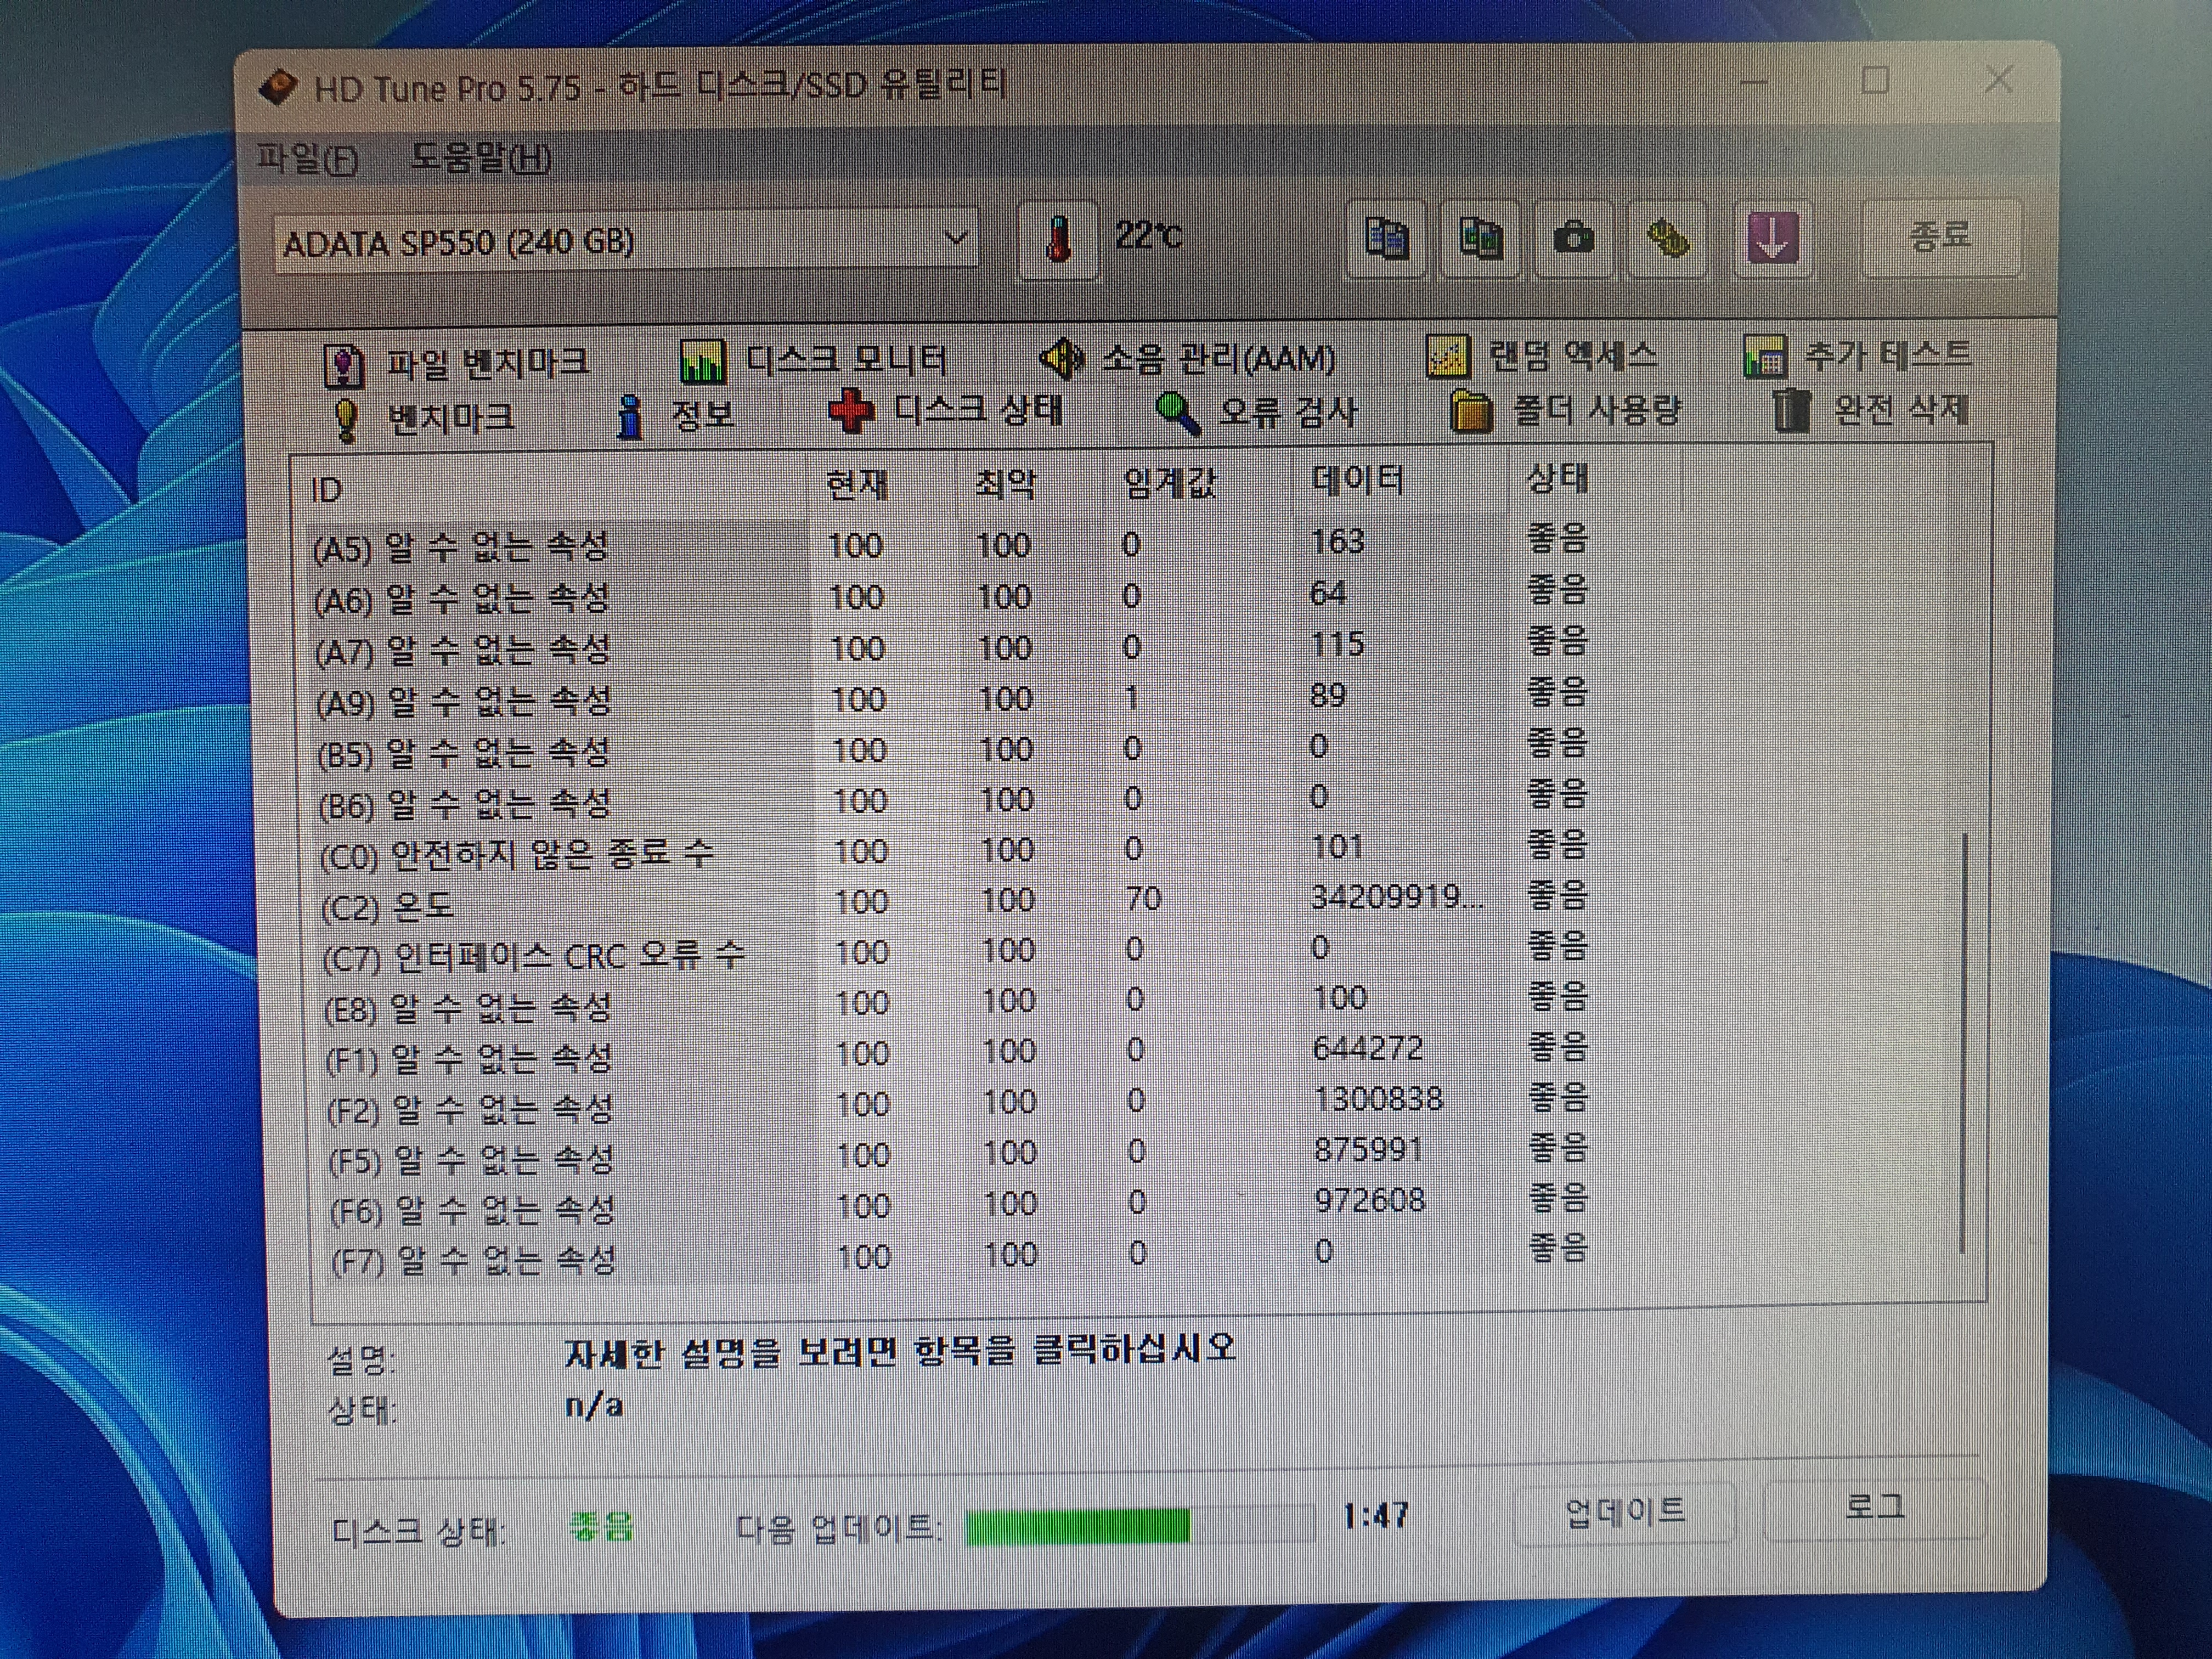The image size is (2212, 1659).
Task: Click the 파일 벤치마크 tab icon
Action: [344, 366]
